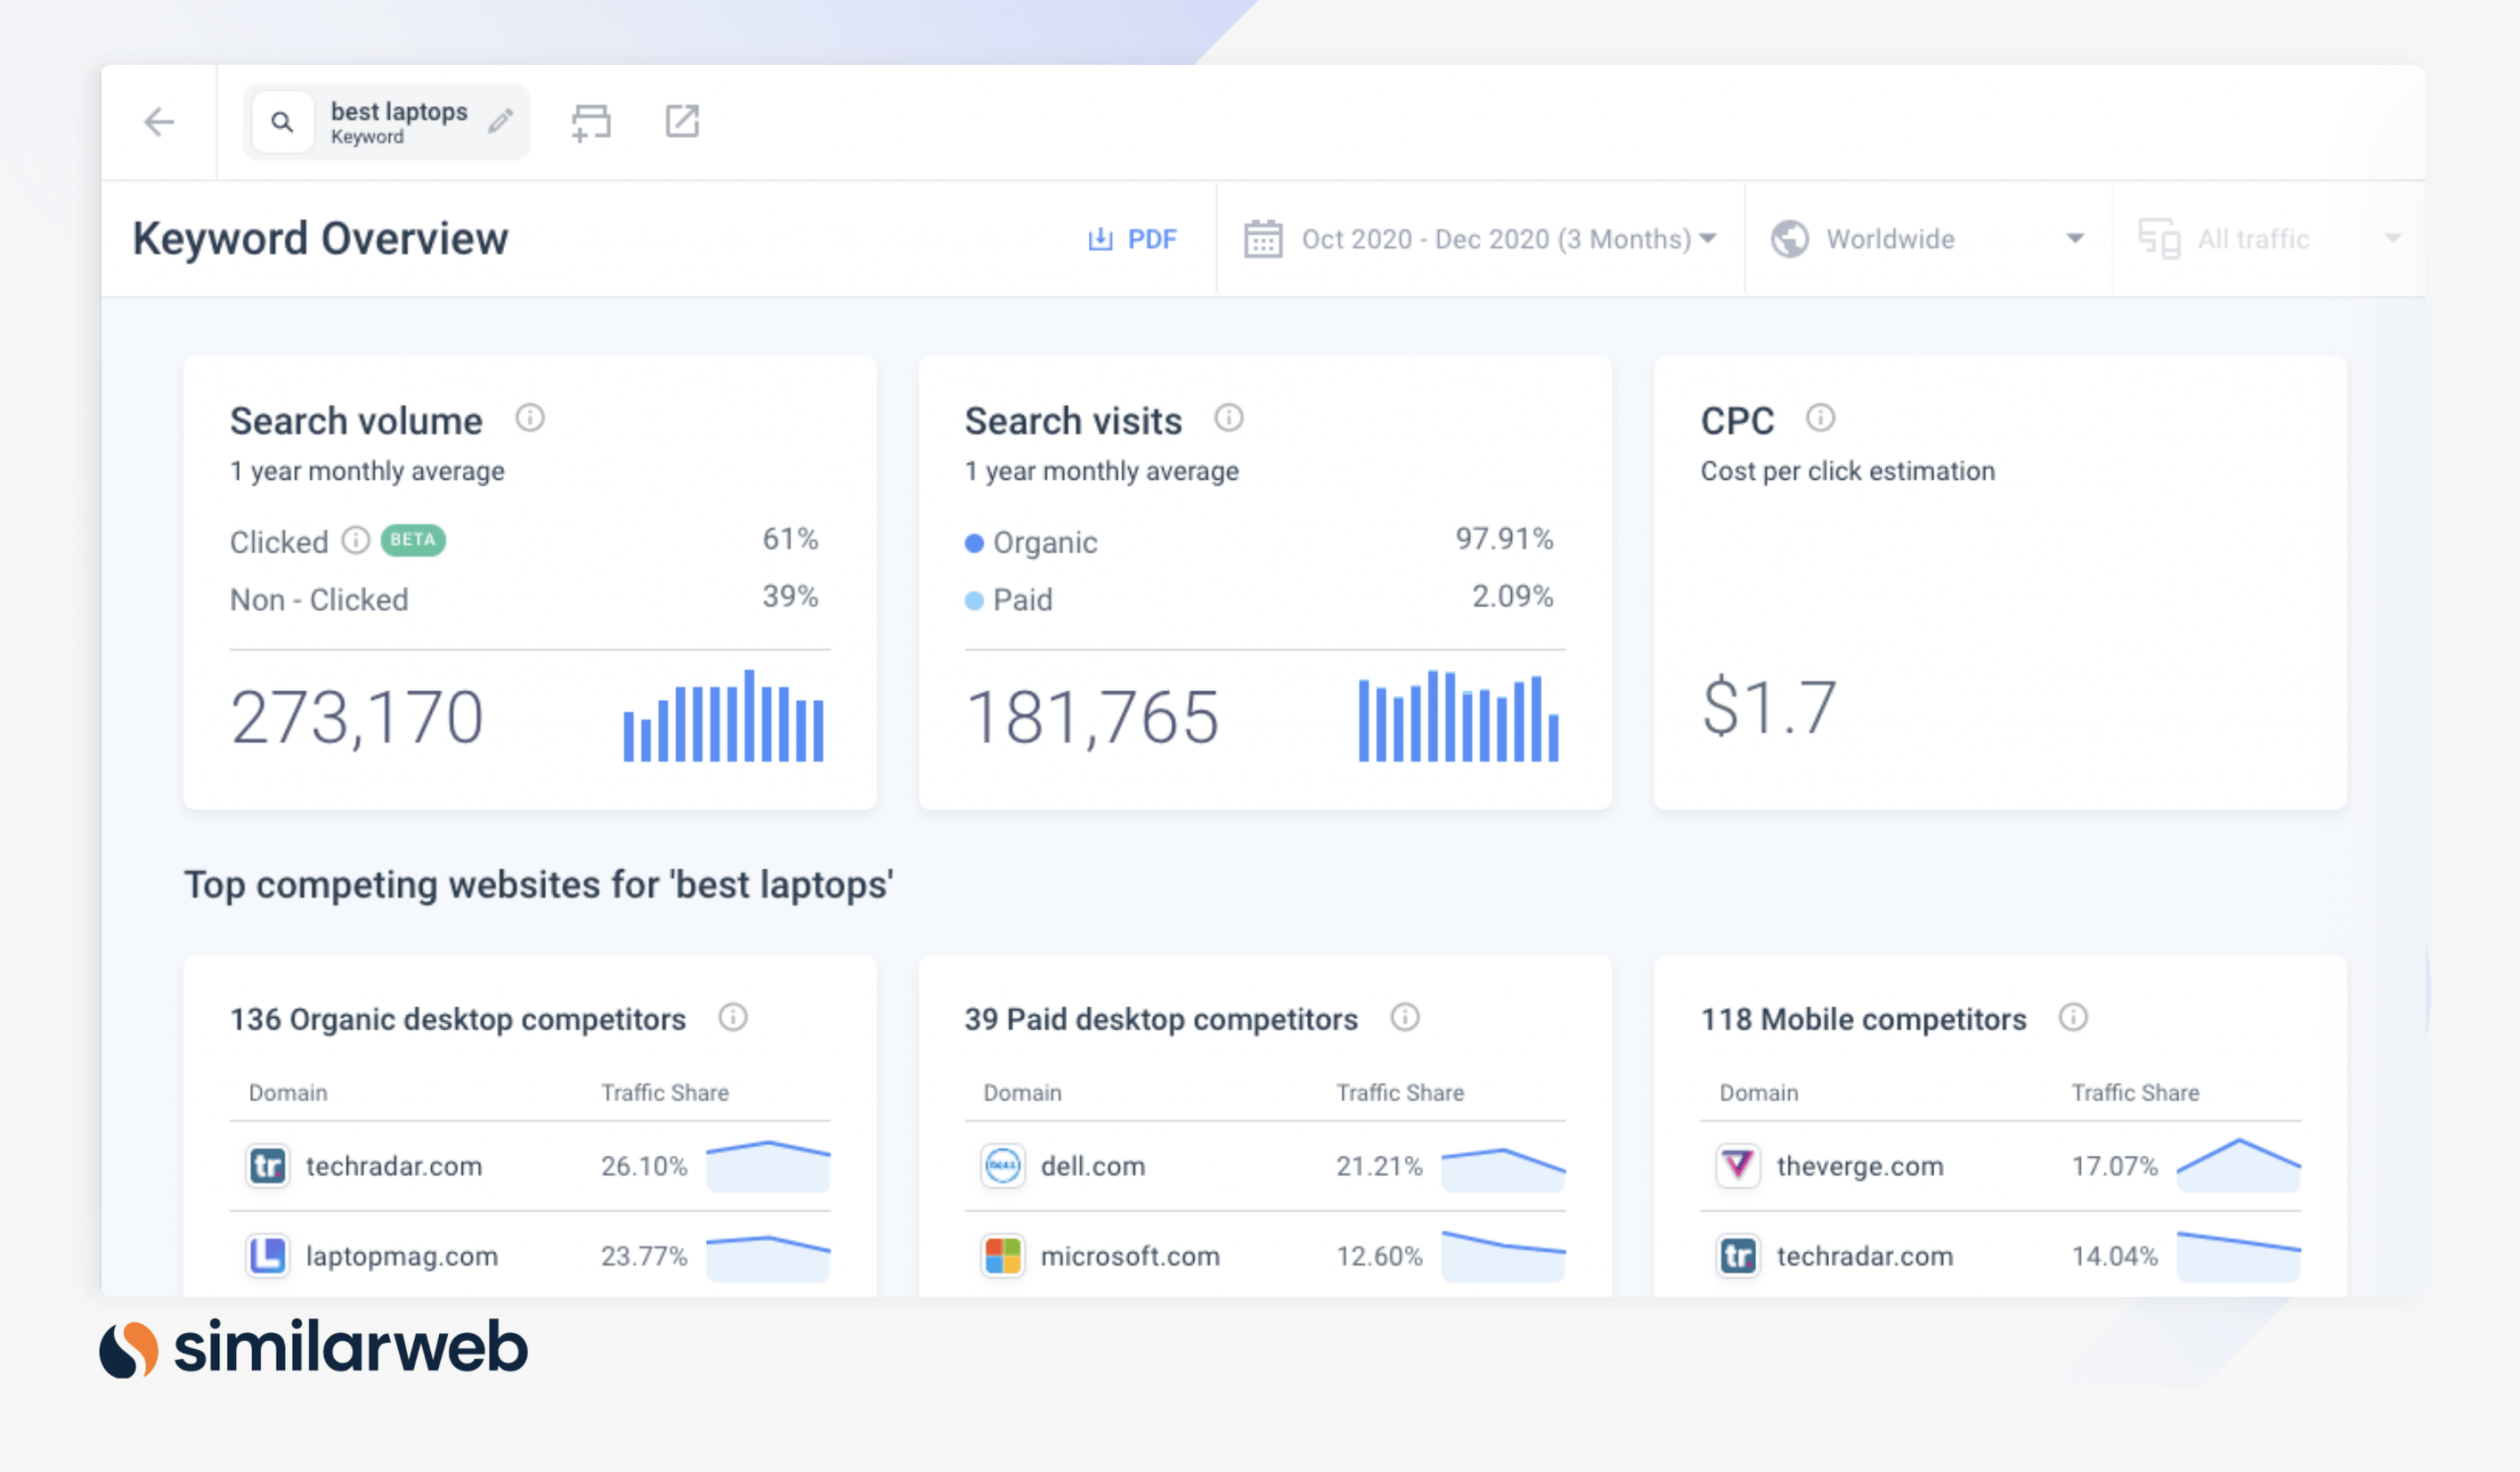Click the back navigation arrow icon
This screenshot has height=1472, width=2520.
coord(161,121)
